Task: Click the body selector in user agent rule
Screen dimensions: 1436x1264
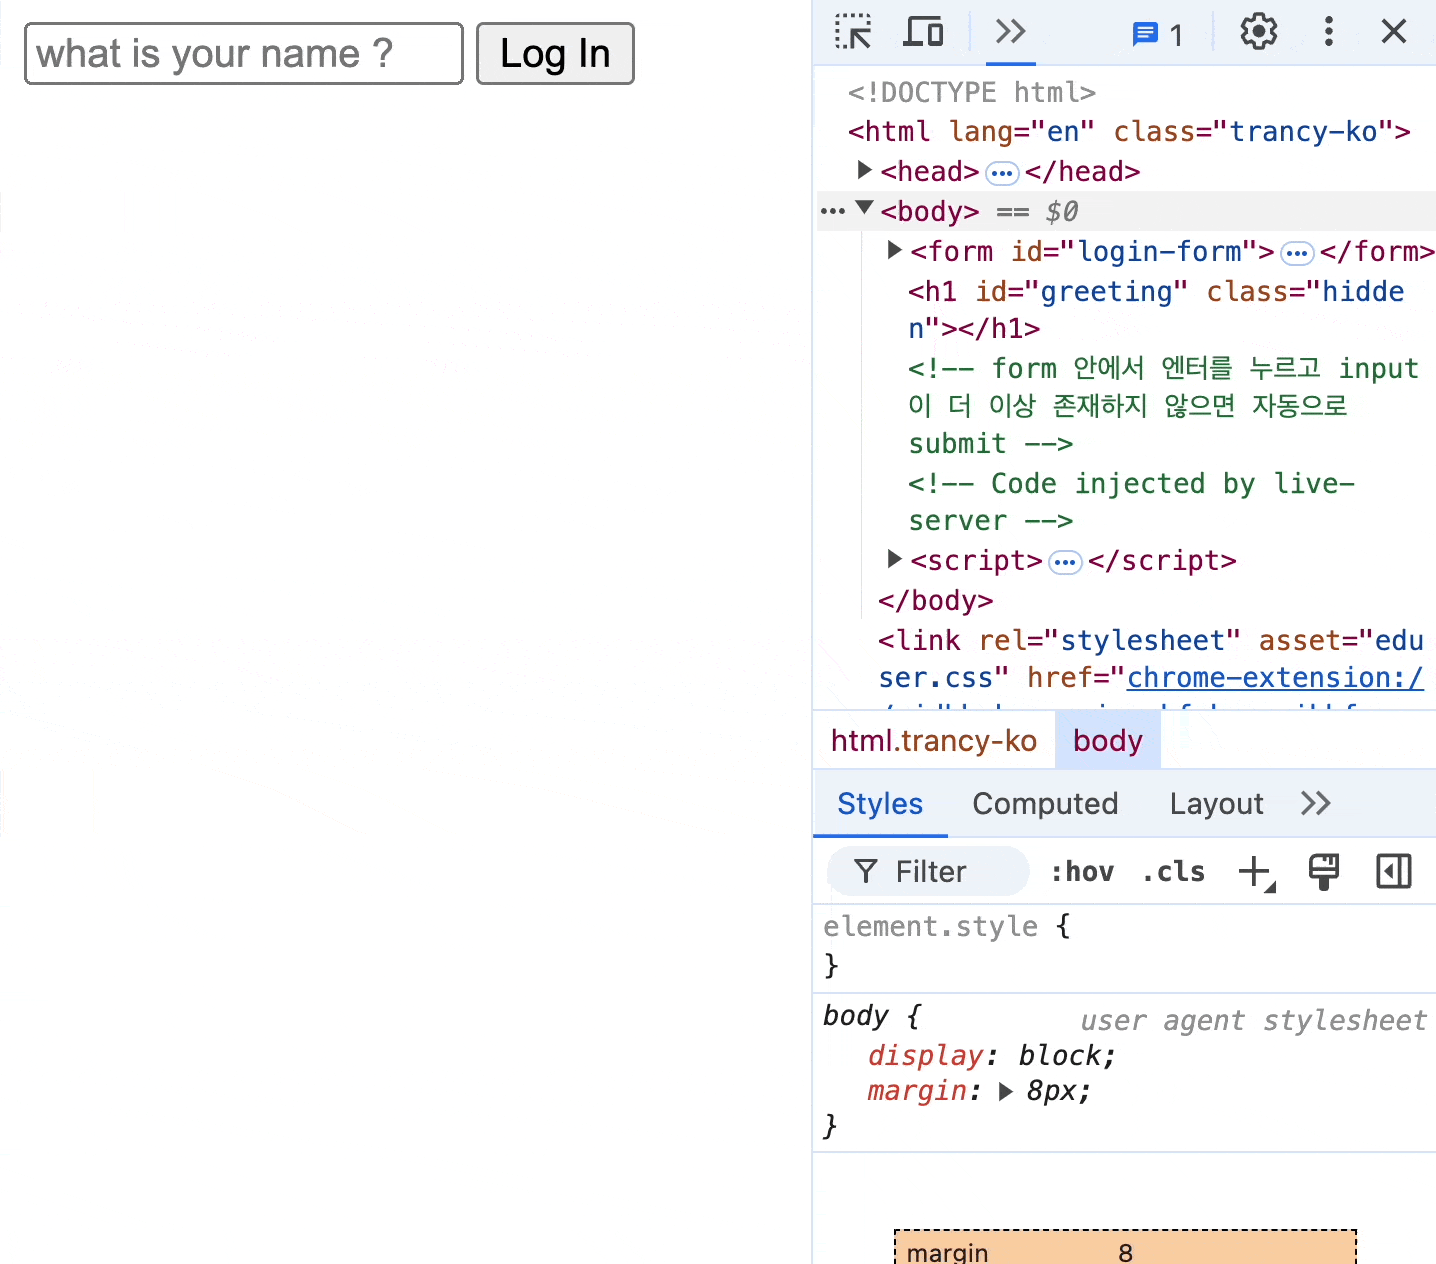Action: [x=855, y=1016]
